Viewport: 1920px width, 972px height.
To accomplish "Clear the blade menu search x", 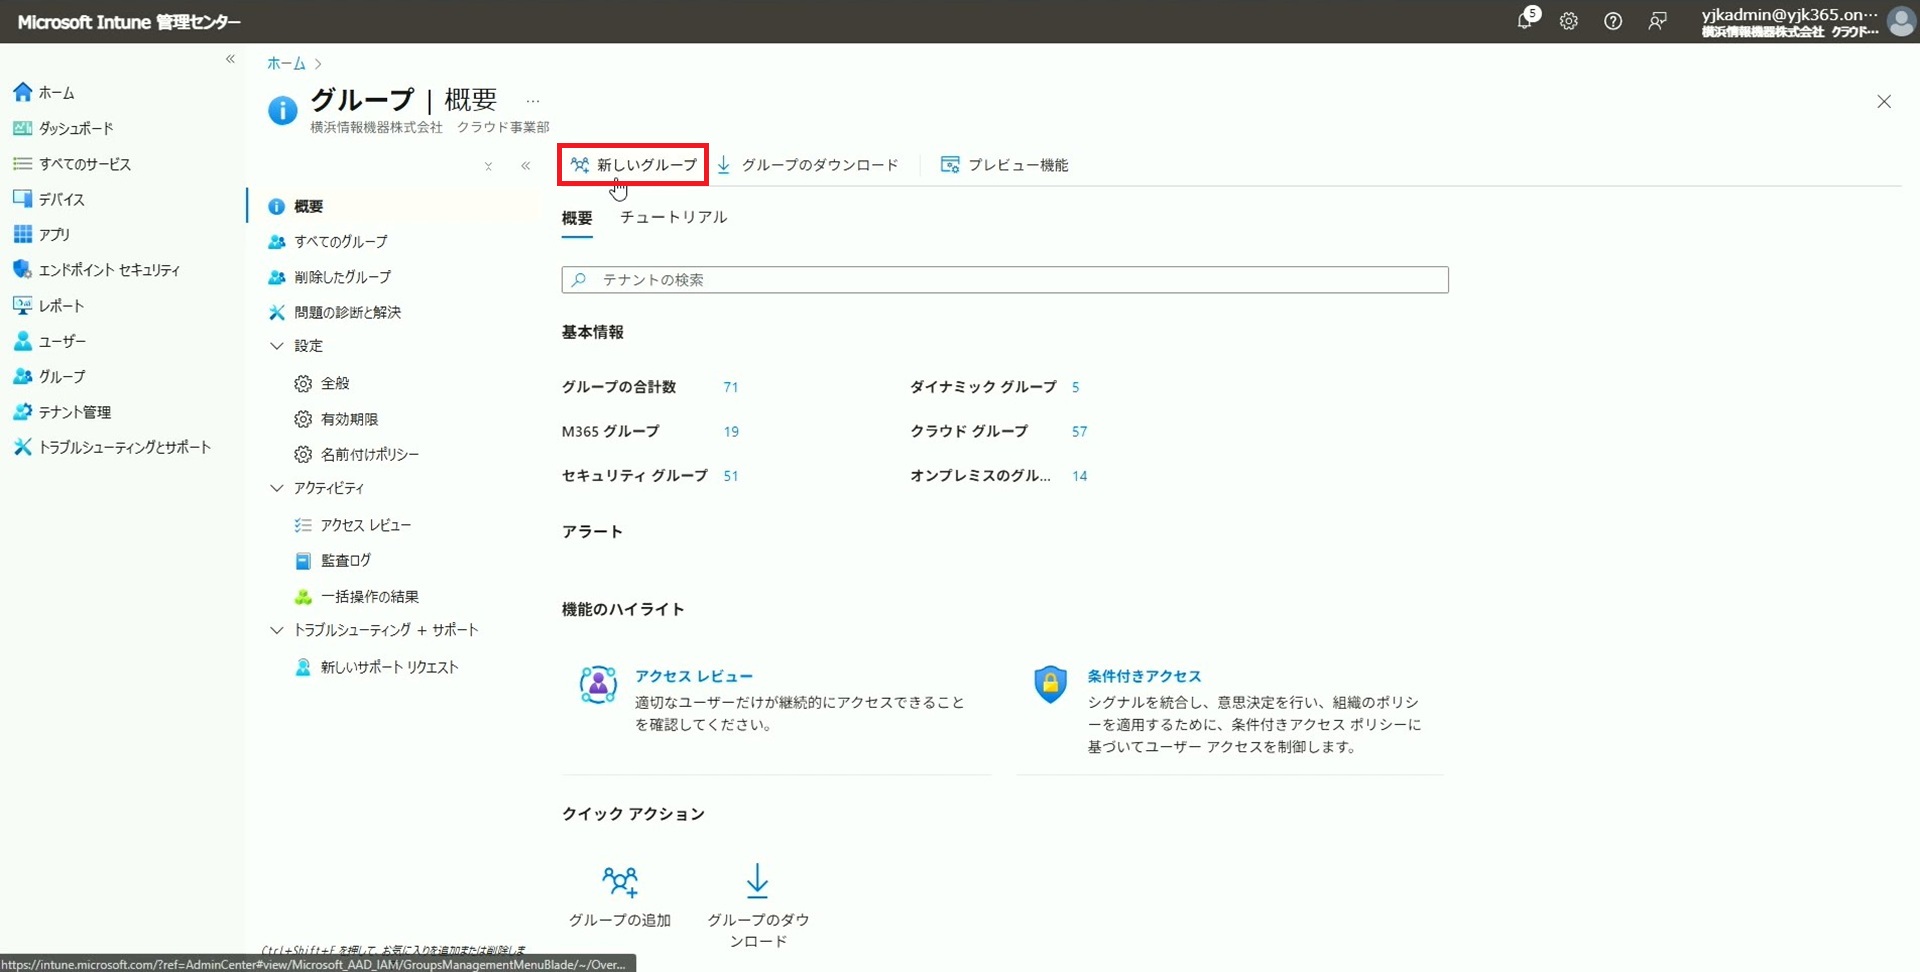I will (488, 167).
